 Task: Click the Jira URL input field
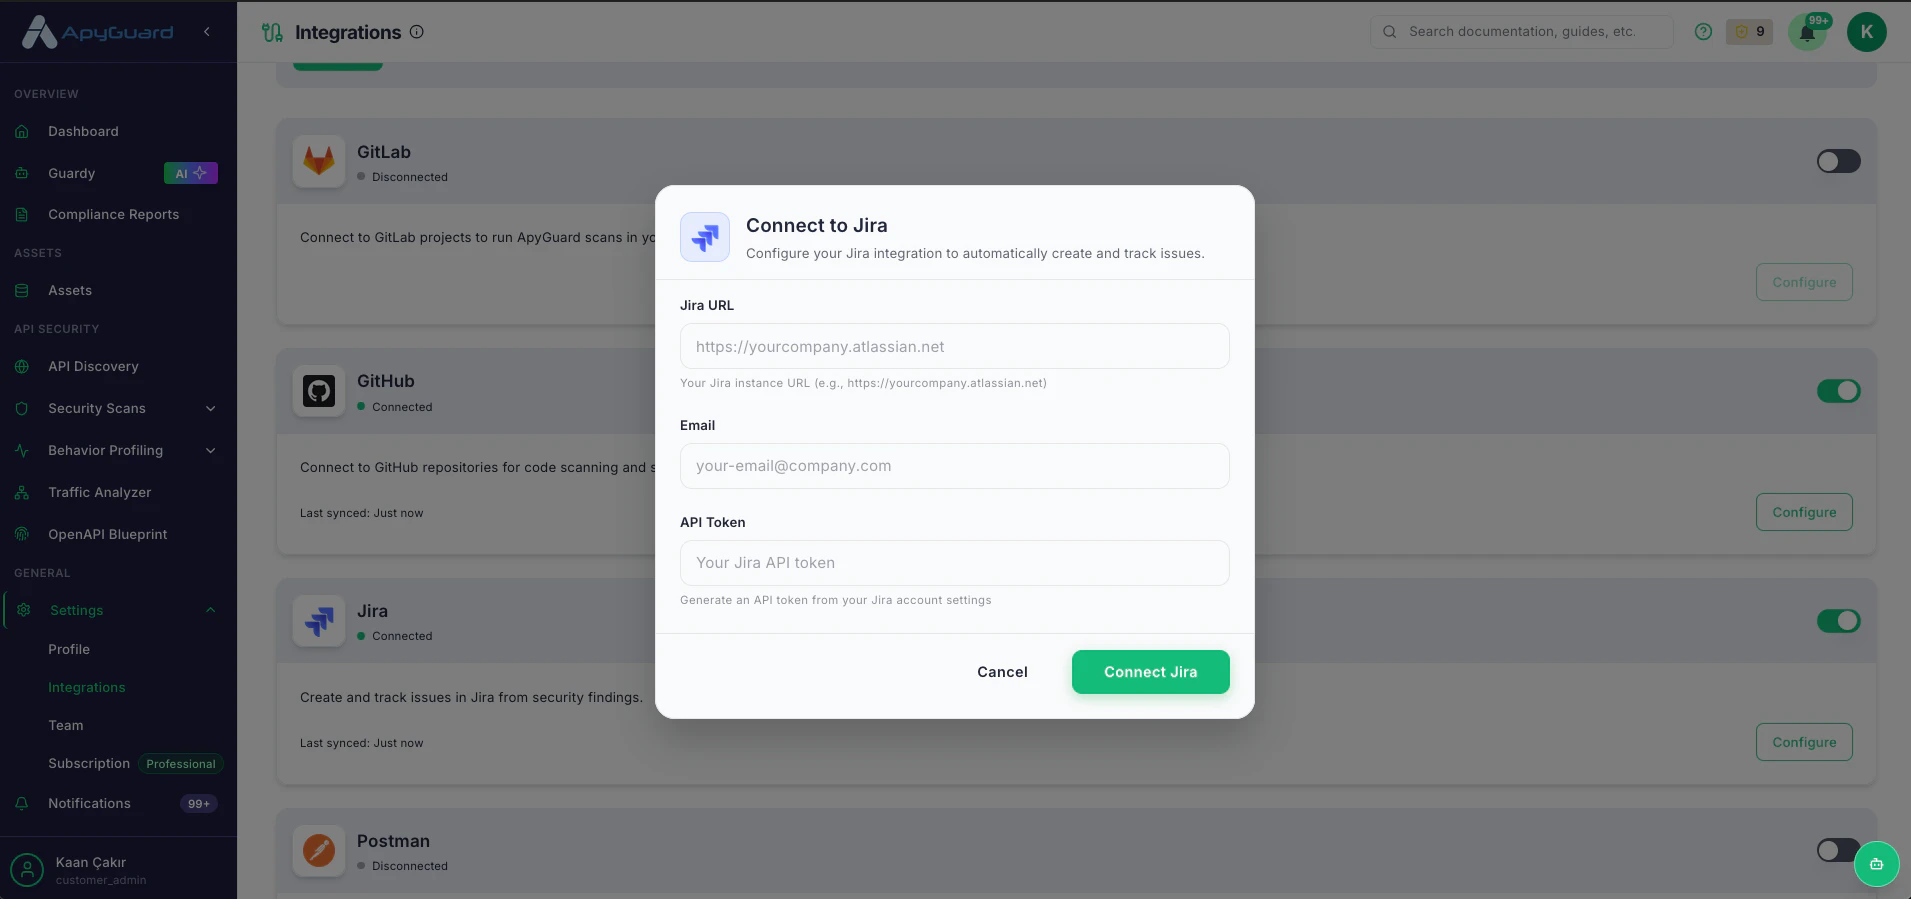pyautogui.click(x=955, y=346)
